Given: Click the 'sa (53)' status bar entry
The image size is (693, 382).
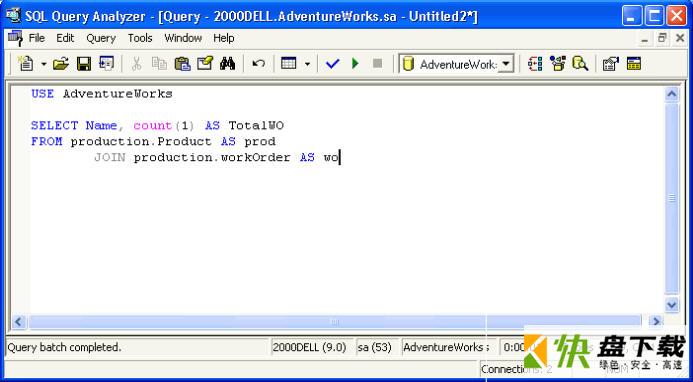Looking at the screenshot, I should tap(375, 348).
